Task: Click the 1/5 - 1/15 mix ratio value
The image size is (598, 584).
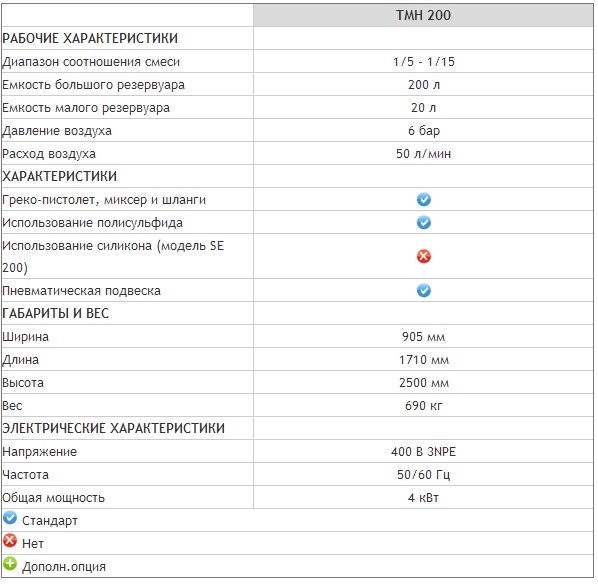Action: coord(424,62)
